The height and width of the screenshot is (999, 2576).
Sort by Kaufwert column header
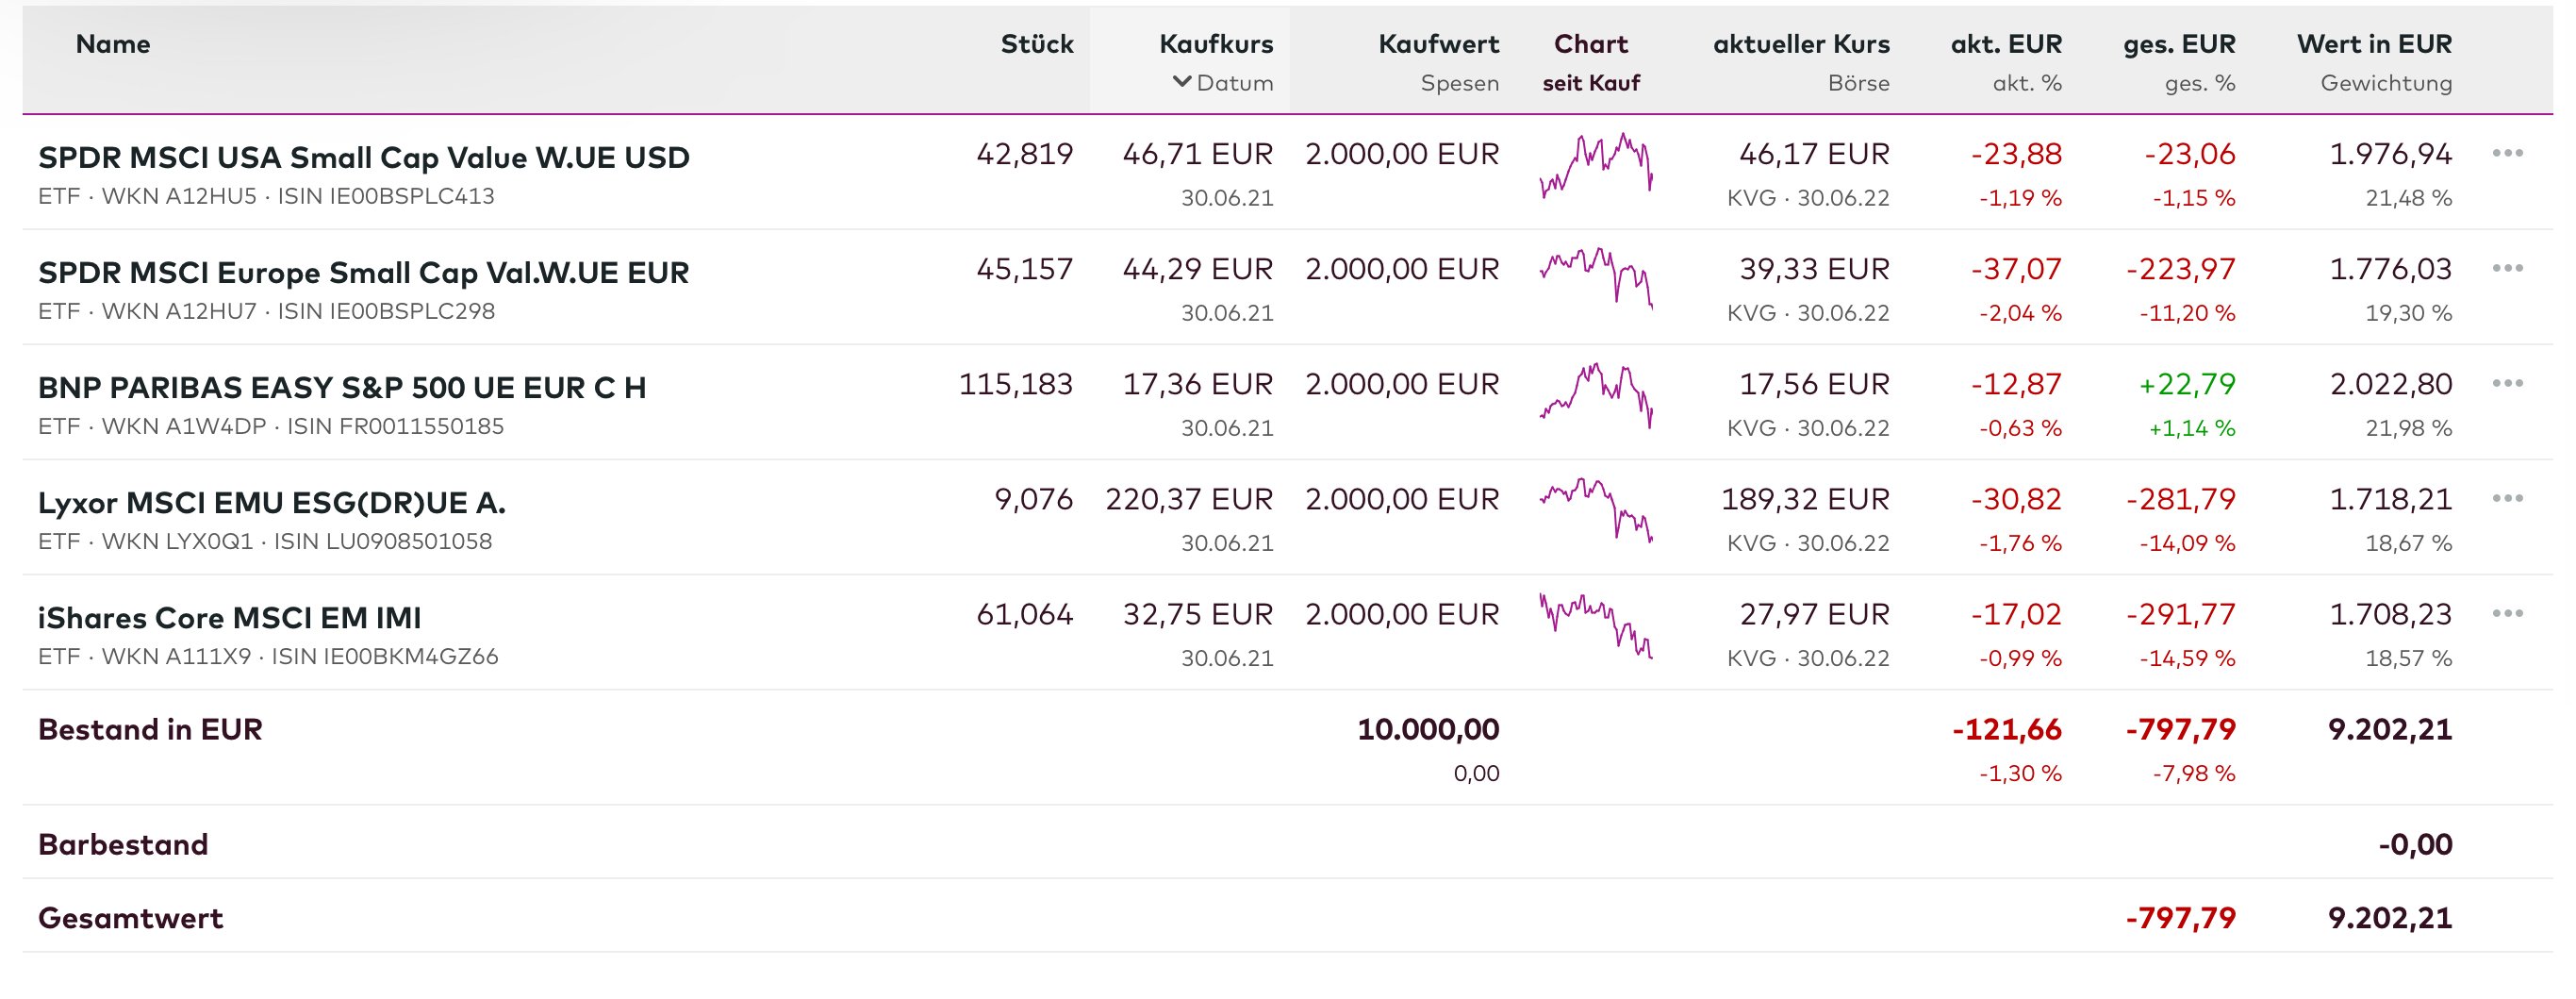1438,44
